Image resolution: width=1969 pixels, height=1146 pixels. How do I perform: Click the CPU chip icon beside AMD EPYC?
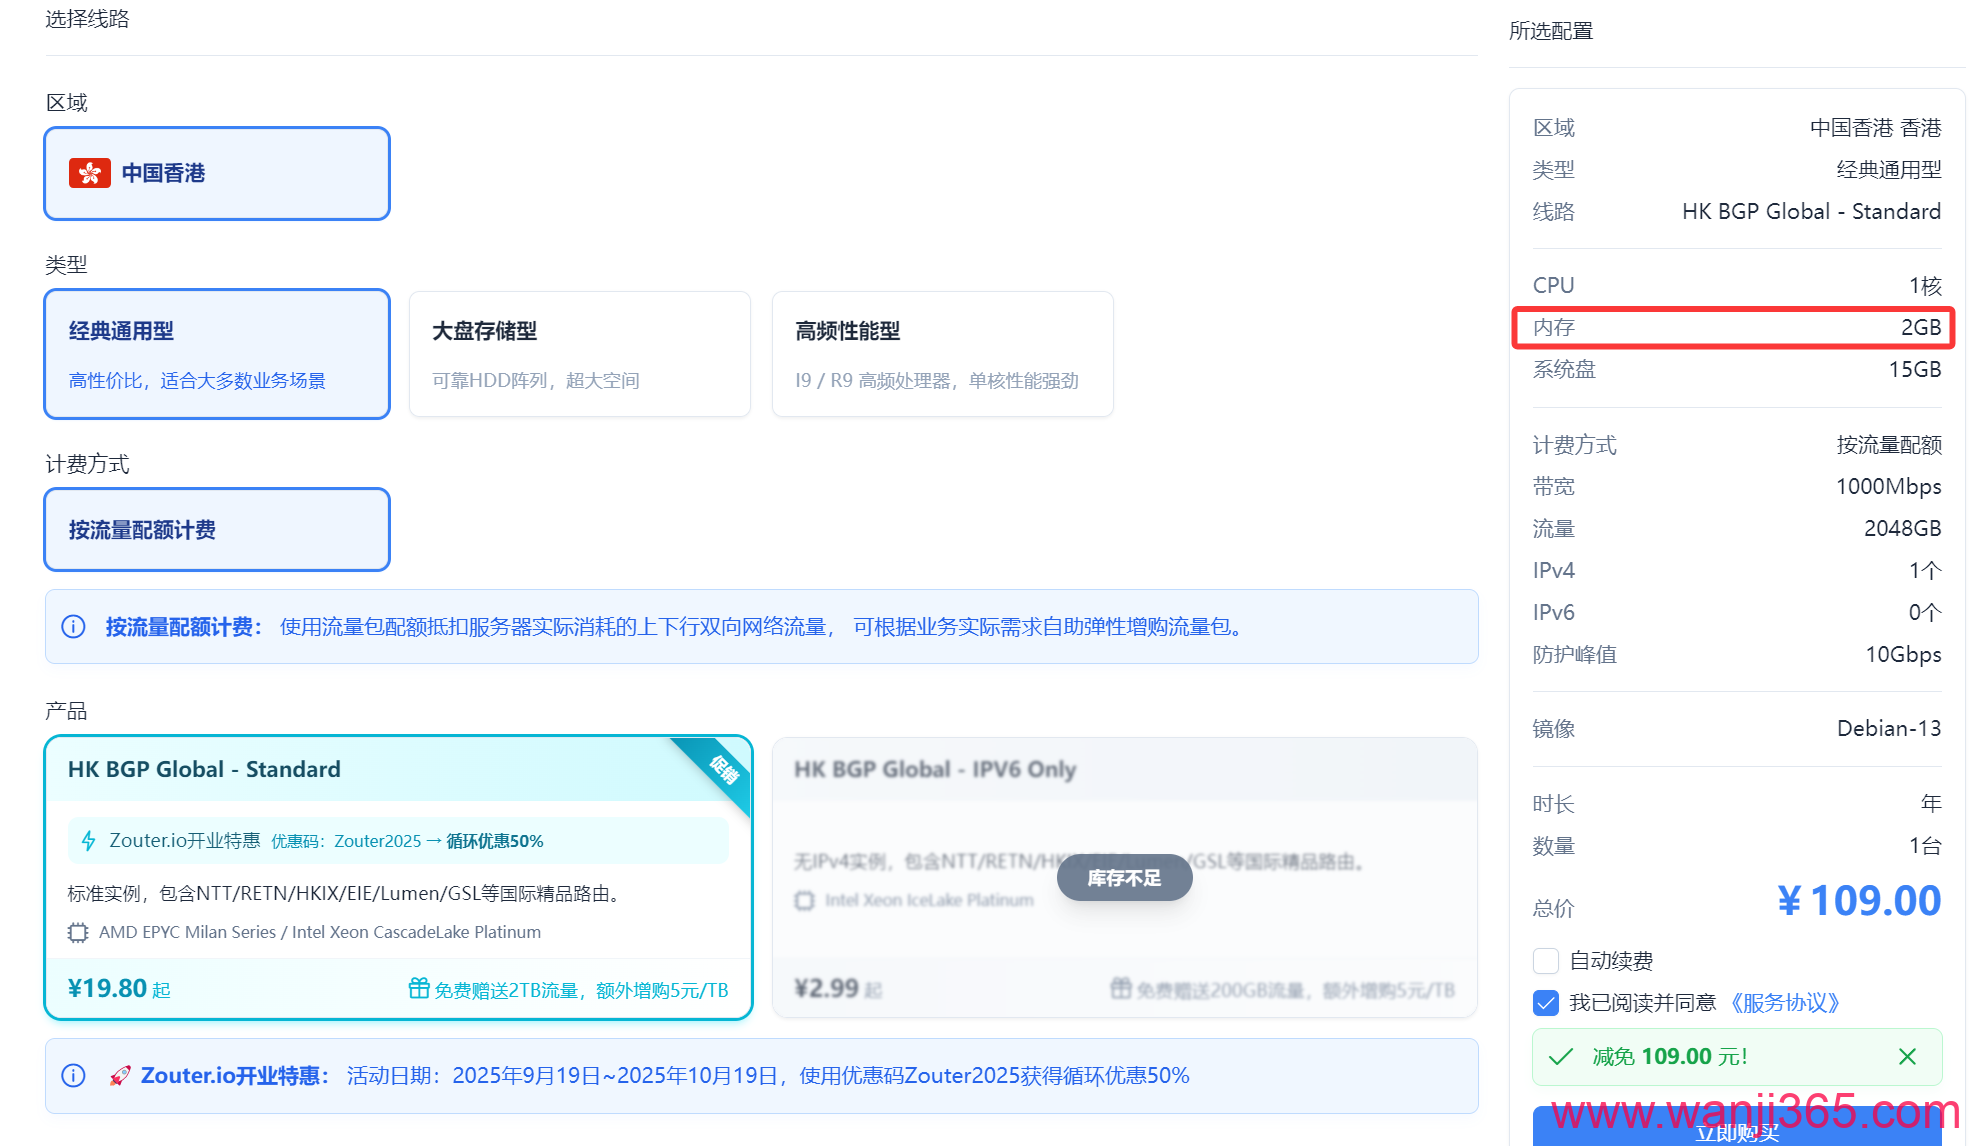pos(78,933)
